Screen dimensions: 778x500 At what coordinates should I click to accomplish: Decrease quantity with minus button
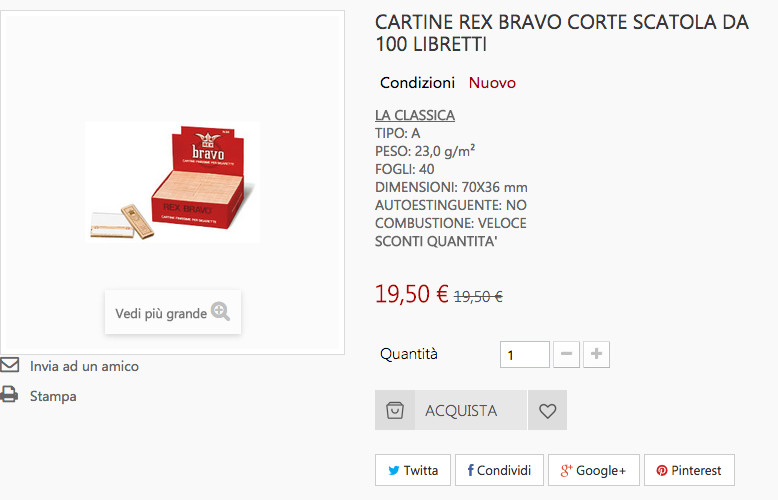click(x=566, y=354)
